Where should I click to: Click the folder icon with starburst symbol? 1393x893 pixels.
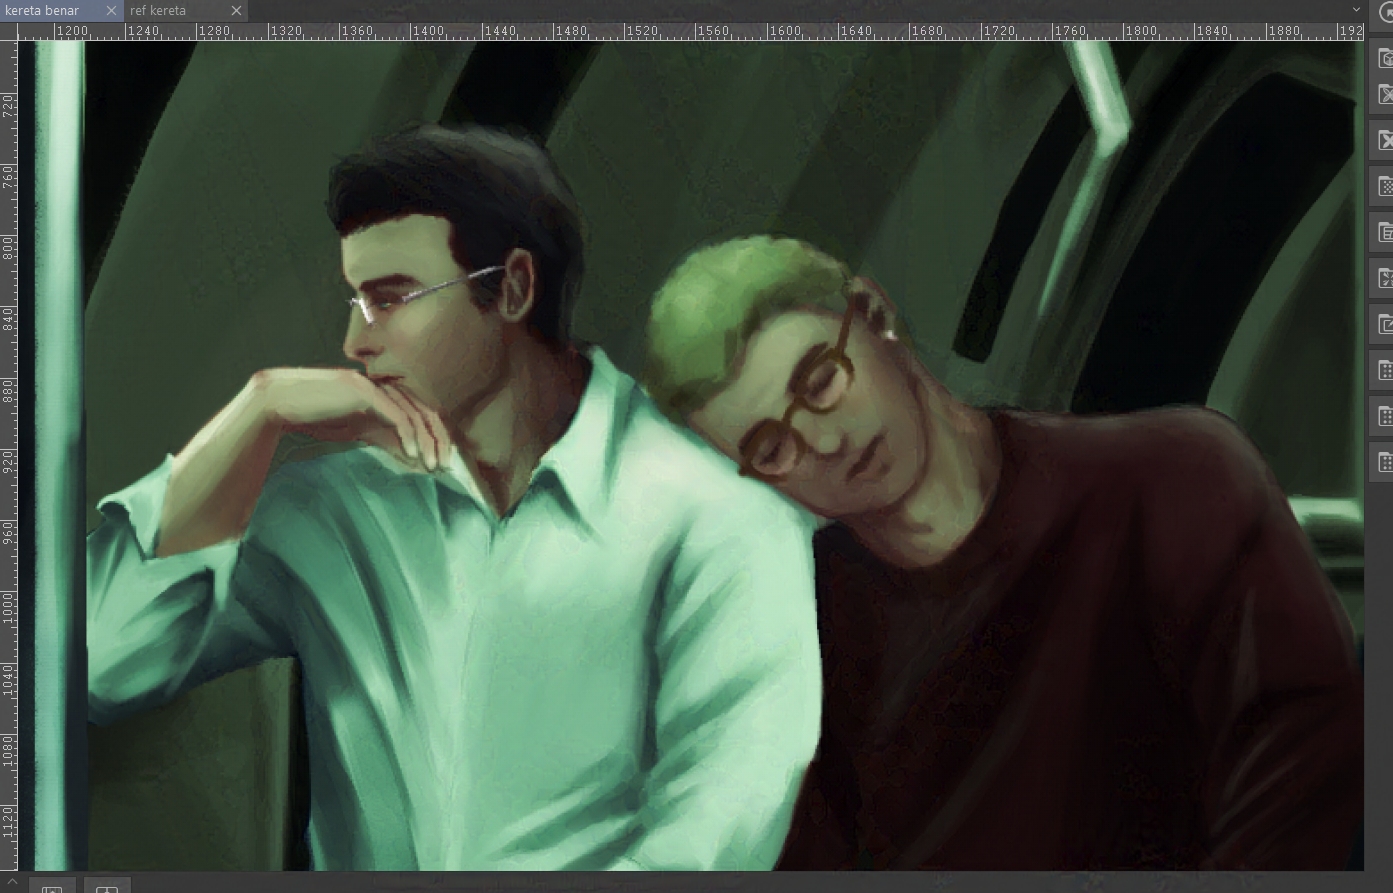pos(1385,279)
